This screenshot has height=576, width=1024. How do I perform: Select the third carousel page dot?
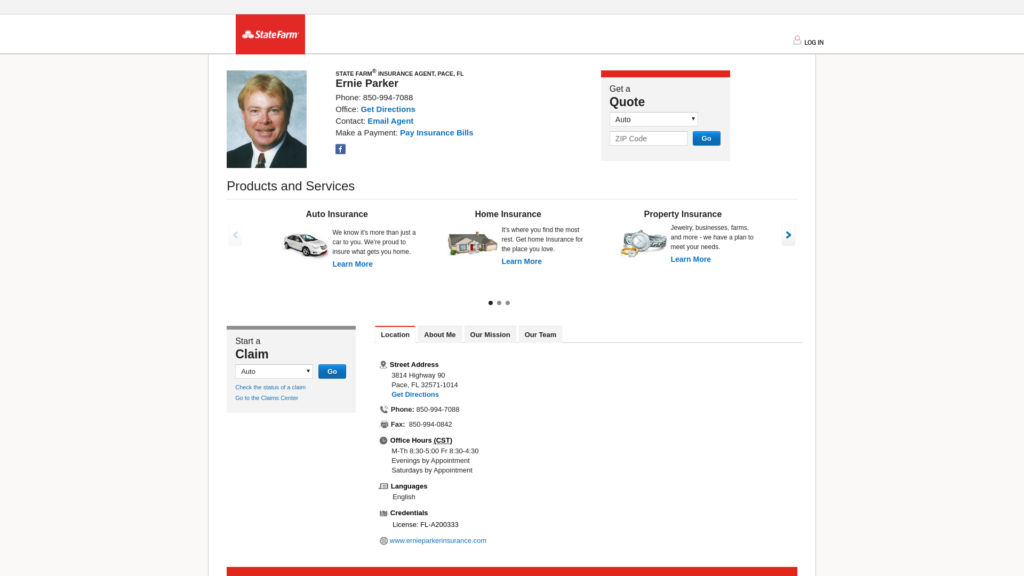[508, 302]
